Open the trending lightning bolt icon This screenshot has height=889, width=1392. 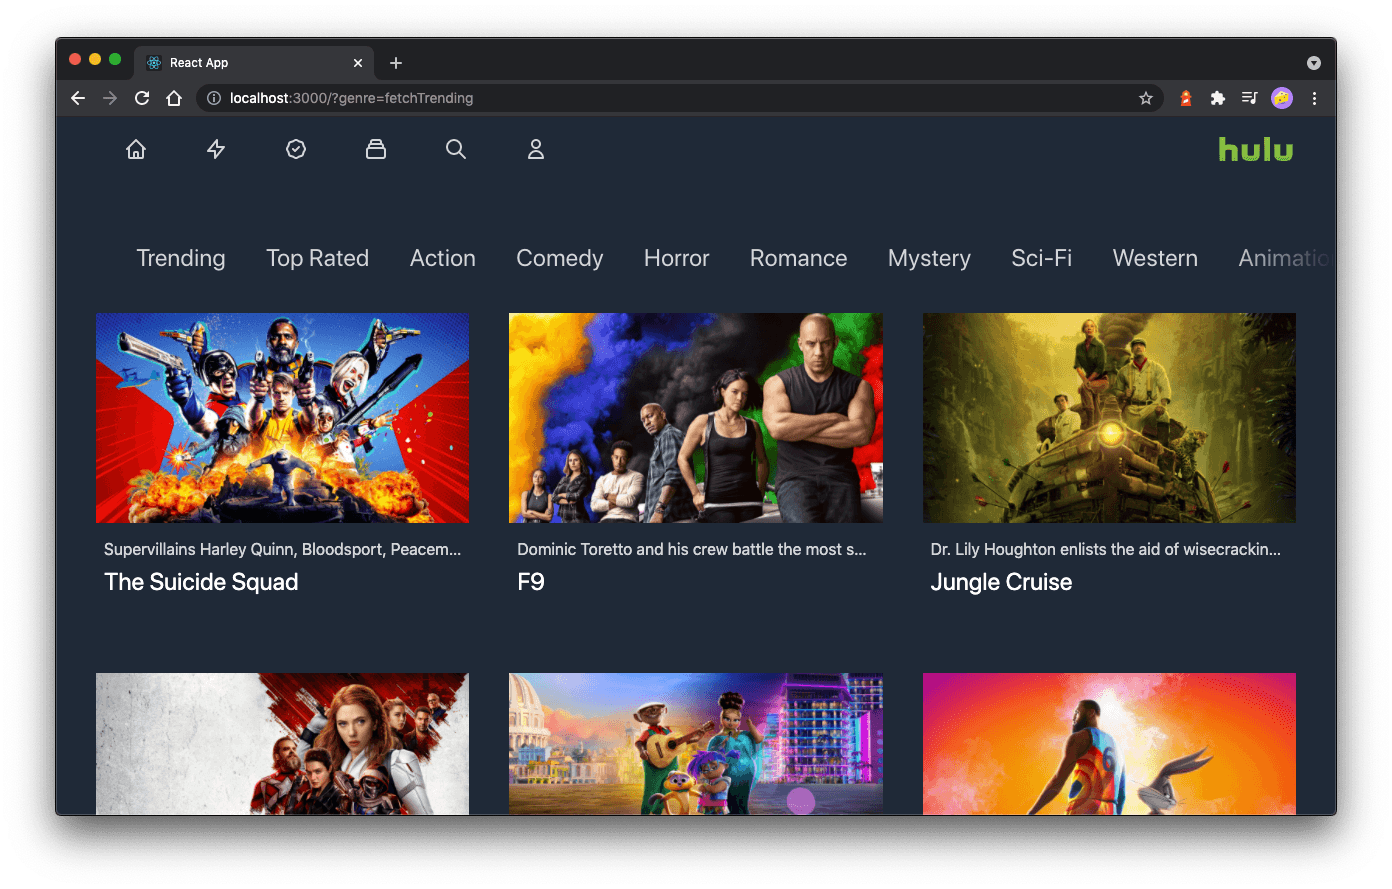tap(216, 149)
